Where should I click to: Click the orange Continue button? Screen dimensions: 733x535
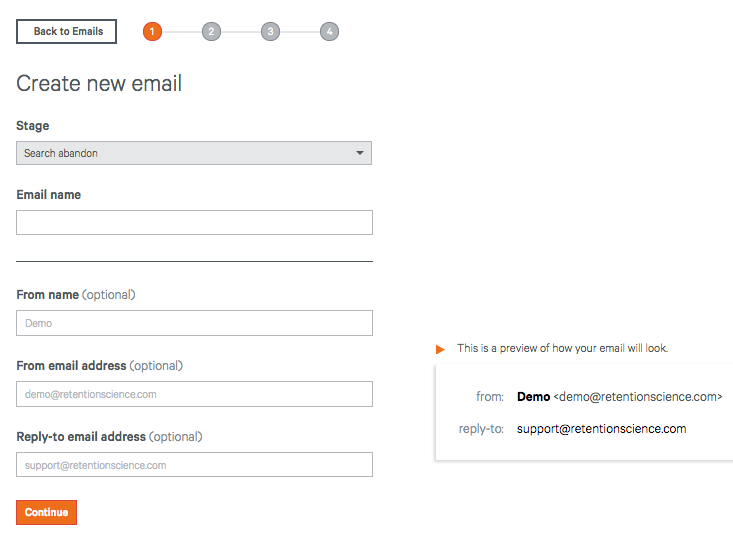coord(46,512)
